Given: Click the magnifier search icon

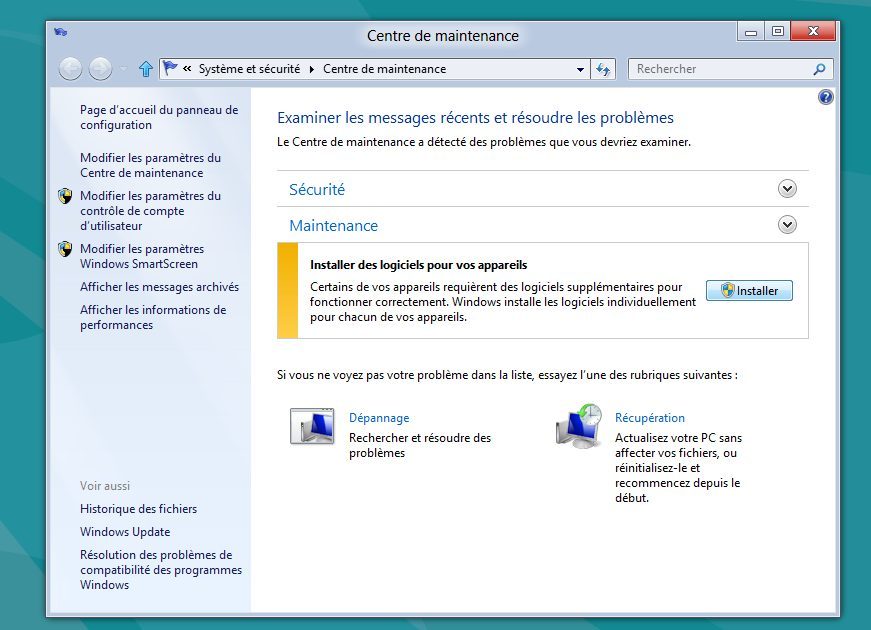Looking at the screenshot, I should (x=819, y=69).
